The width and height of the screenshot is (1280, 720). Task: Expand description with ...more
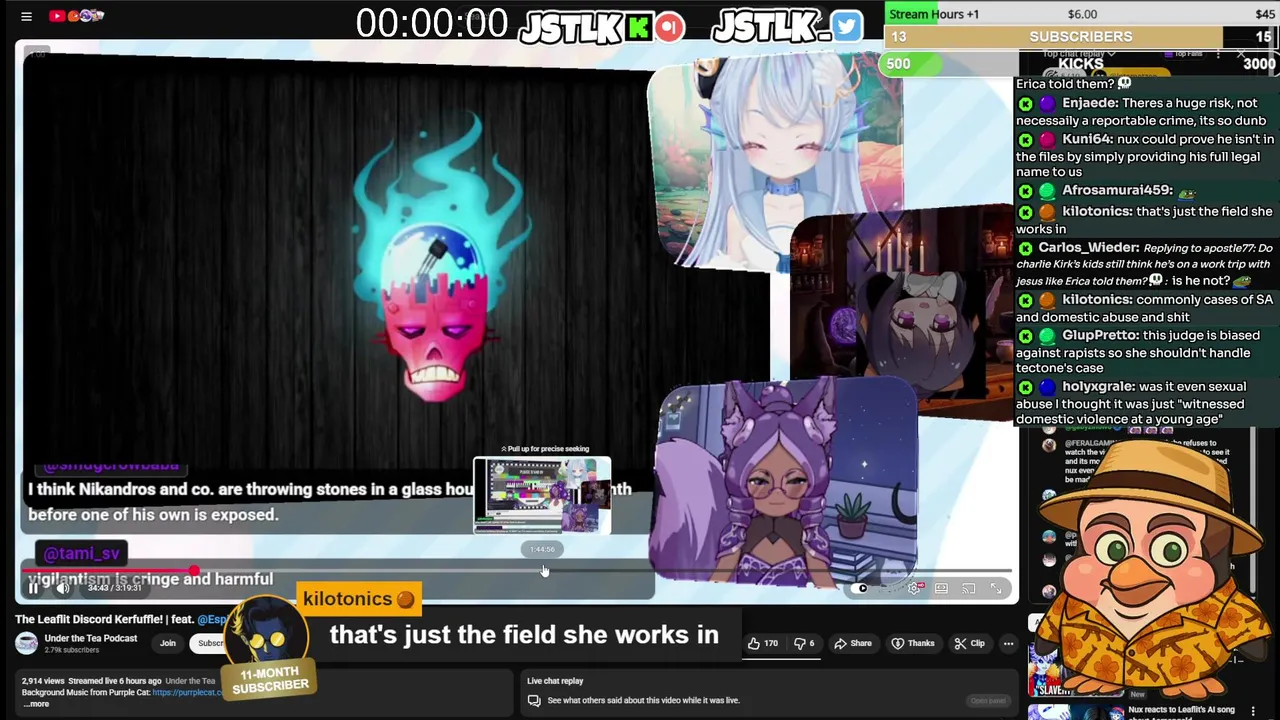tap(36, 704)
